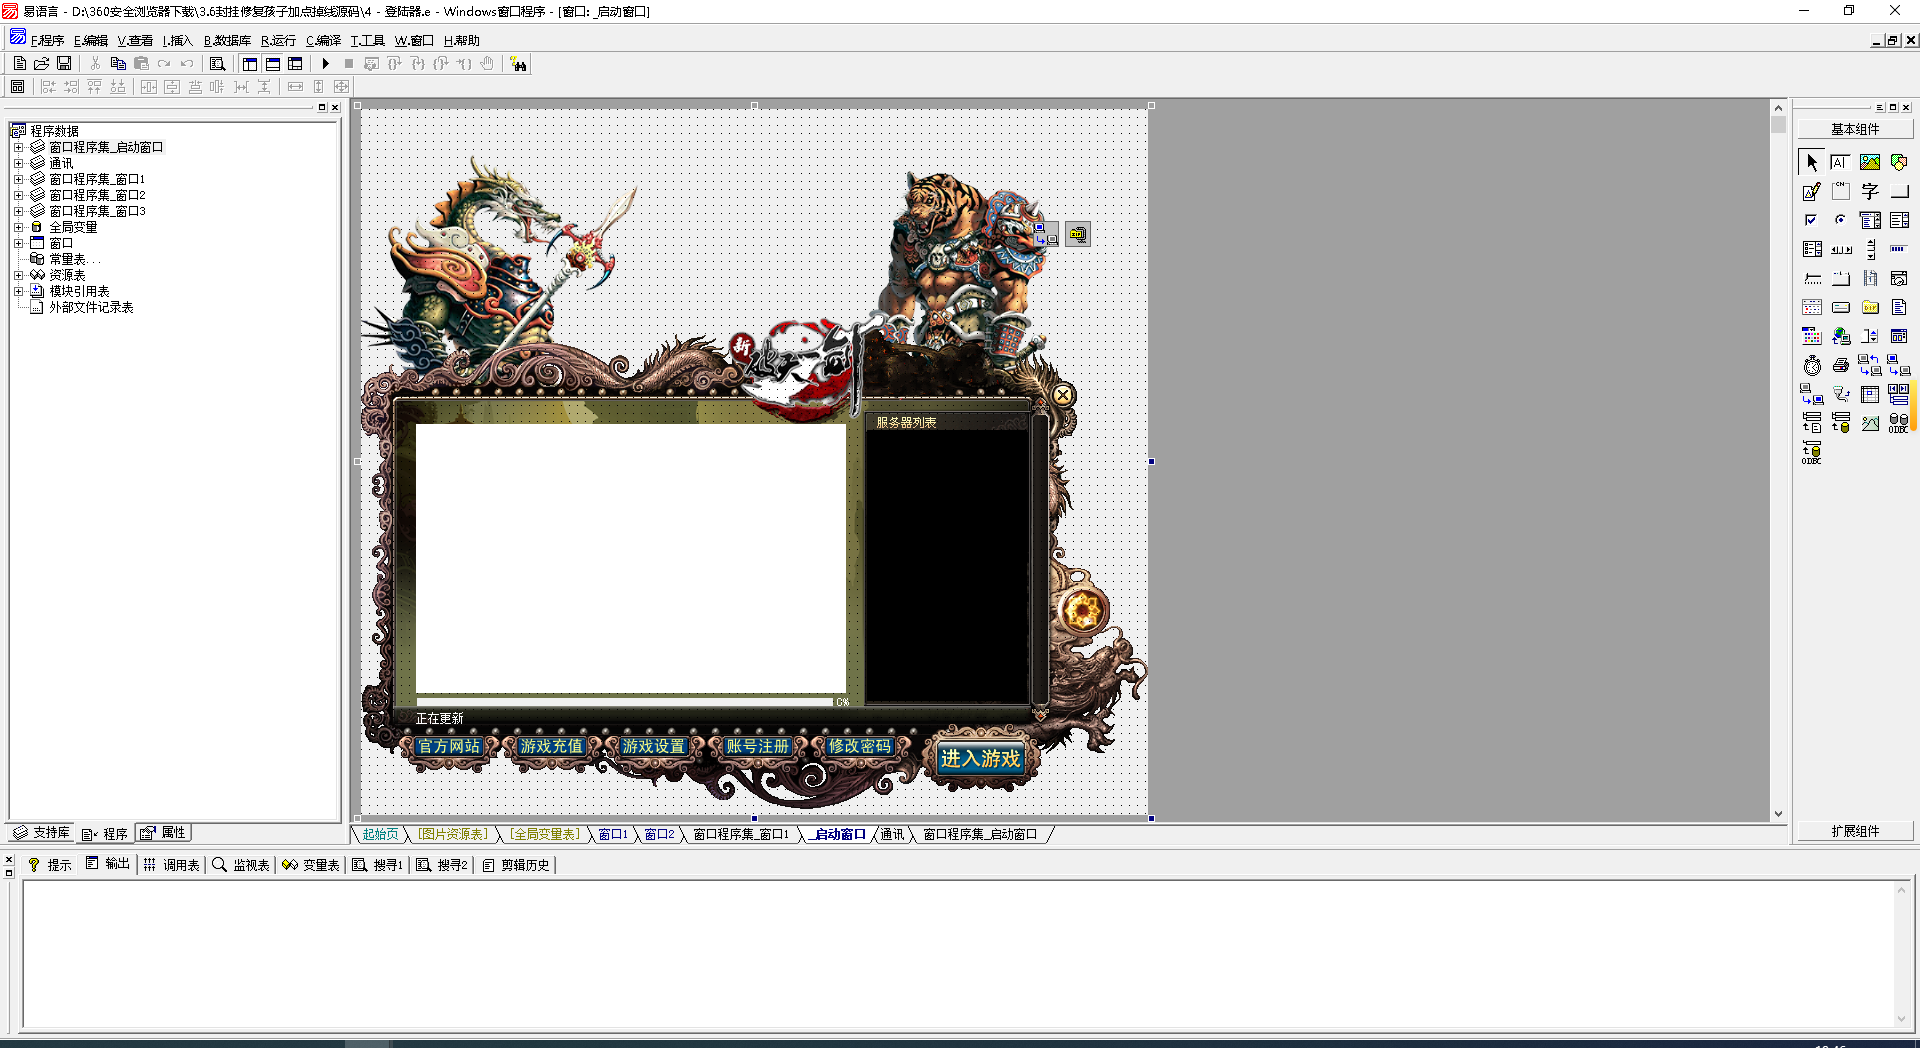Open file with the folder toolbar icon
The height and width of the screenshot is (1048, 1920).
click(x=41, y=64)
